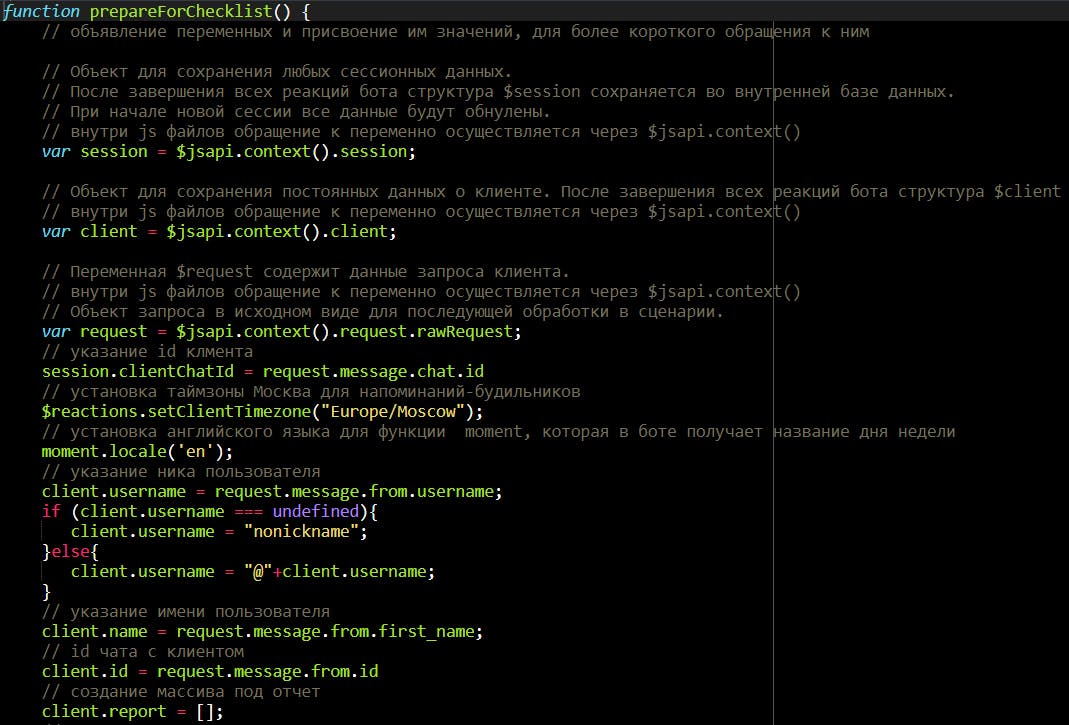Click the 'client.id = request.message.from.id' line
Viewport: 1069px width, 725px height.
(210, 672)
